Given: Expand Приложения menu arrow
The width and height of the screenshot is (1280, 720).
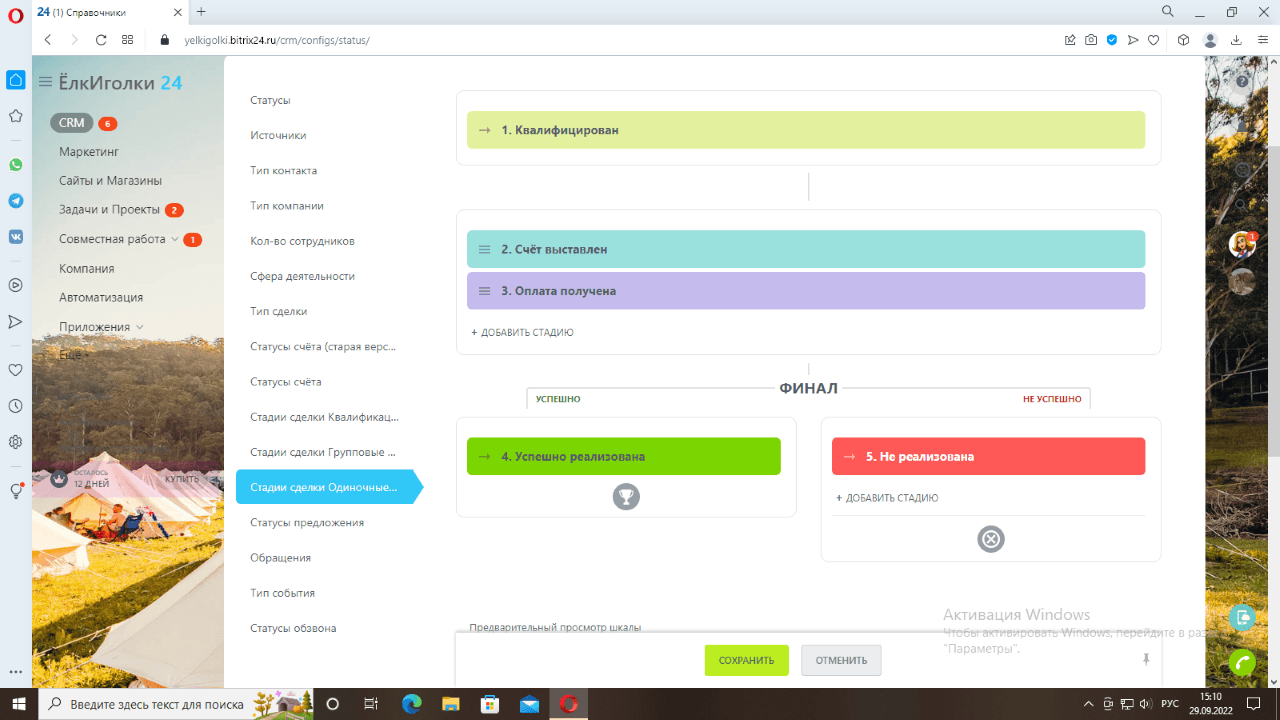Looking at the screenshot, I should pyautogui.click(x=140, y=327).
